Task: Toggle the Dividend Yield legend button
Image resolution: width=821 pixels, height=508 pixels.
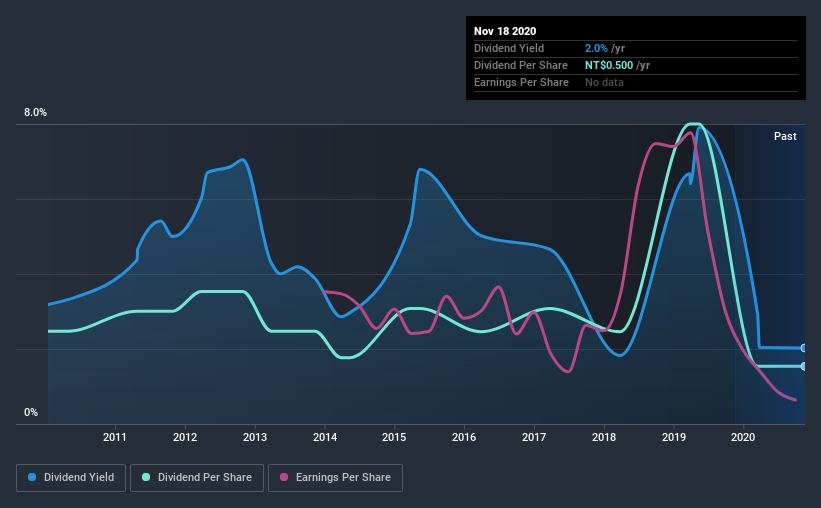Action: click(x=71, y=478)
